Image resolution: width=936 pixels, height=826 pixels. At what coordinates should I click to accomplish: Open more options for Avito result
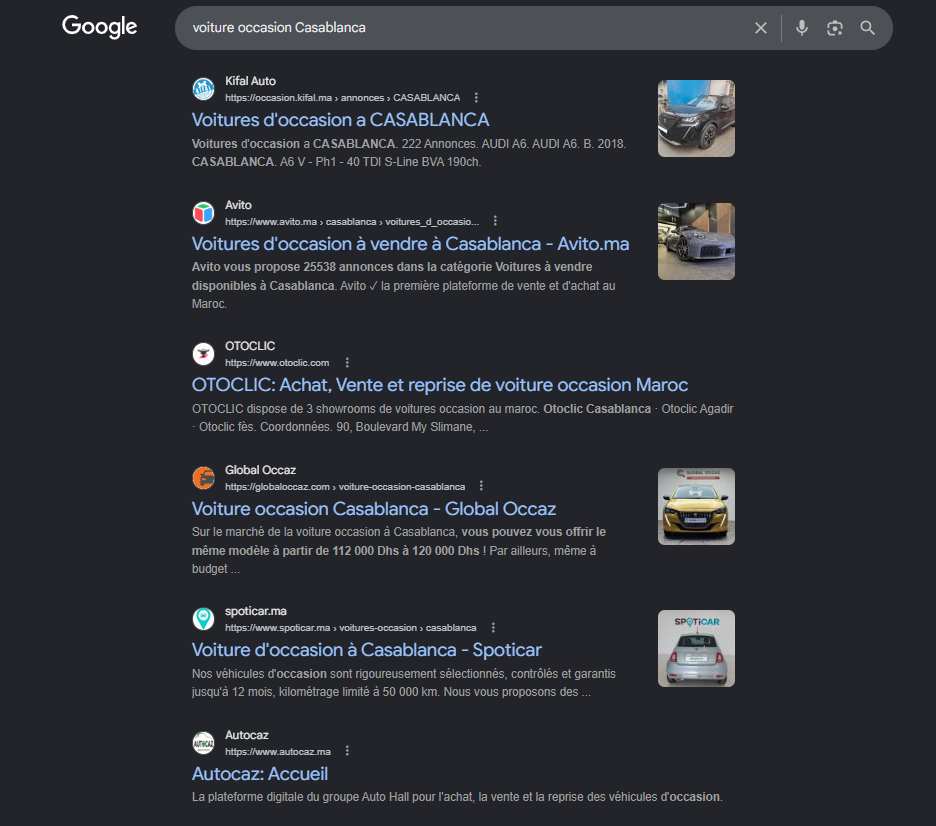(495, 221)
